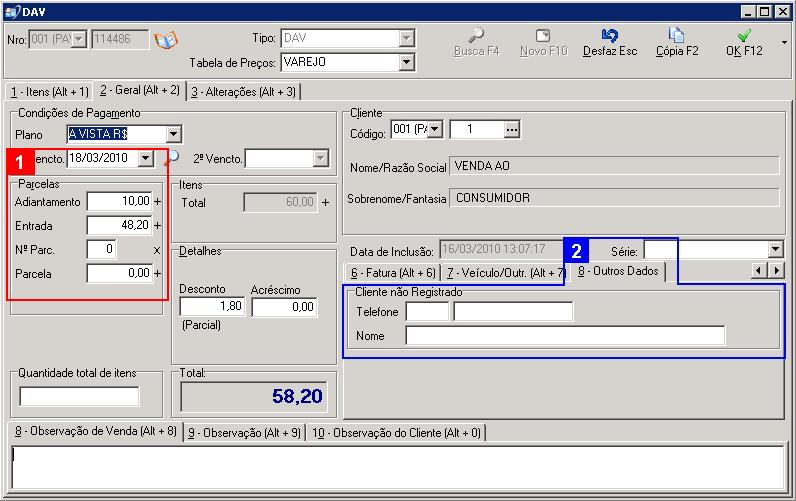Click the Total amount 58,20
Viewport: 796px width, 501px height.
[x=253, y=396]
